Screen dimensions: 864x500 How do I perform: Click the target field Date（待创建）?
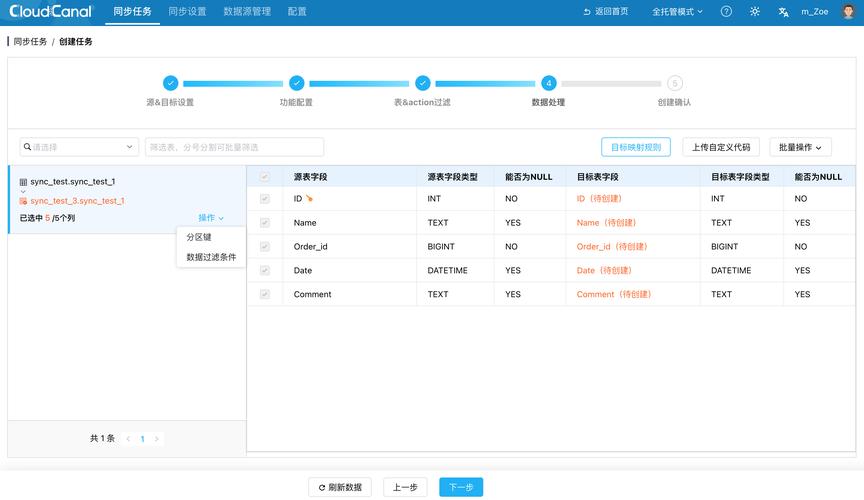pos(604,270)
